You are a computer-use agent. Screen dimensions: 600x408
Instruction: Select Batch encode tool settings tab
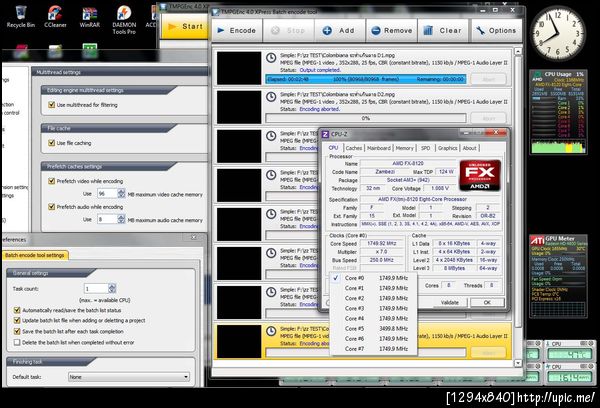(x=35, y=255)
